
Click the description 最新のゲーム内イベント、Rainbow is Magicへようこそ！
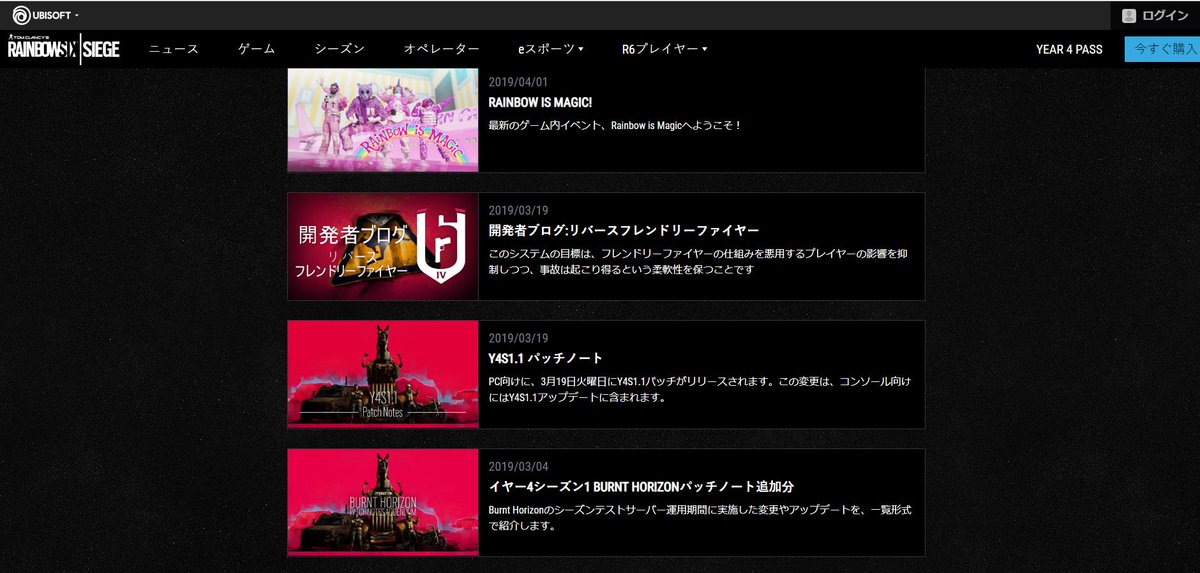pyautogui.click(x=615, y=126)
